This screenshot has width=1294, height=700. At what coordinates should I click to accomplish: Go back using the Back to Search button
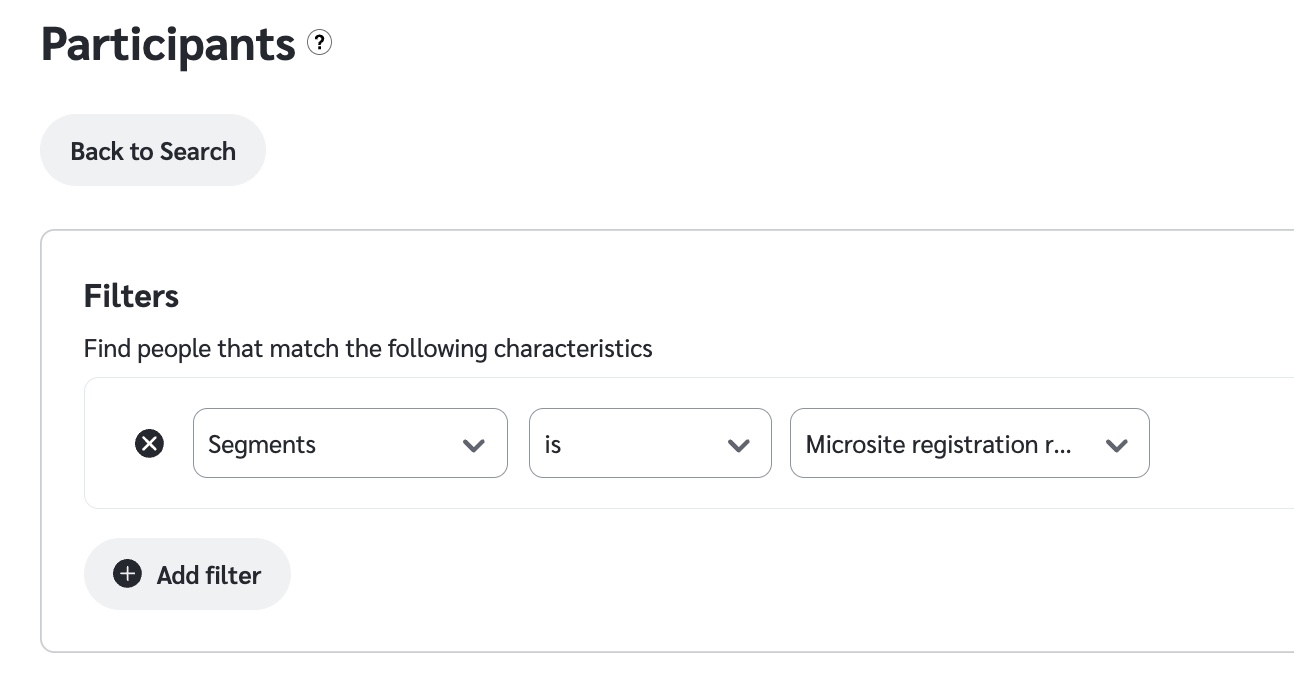(153, 150)
